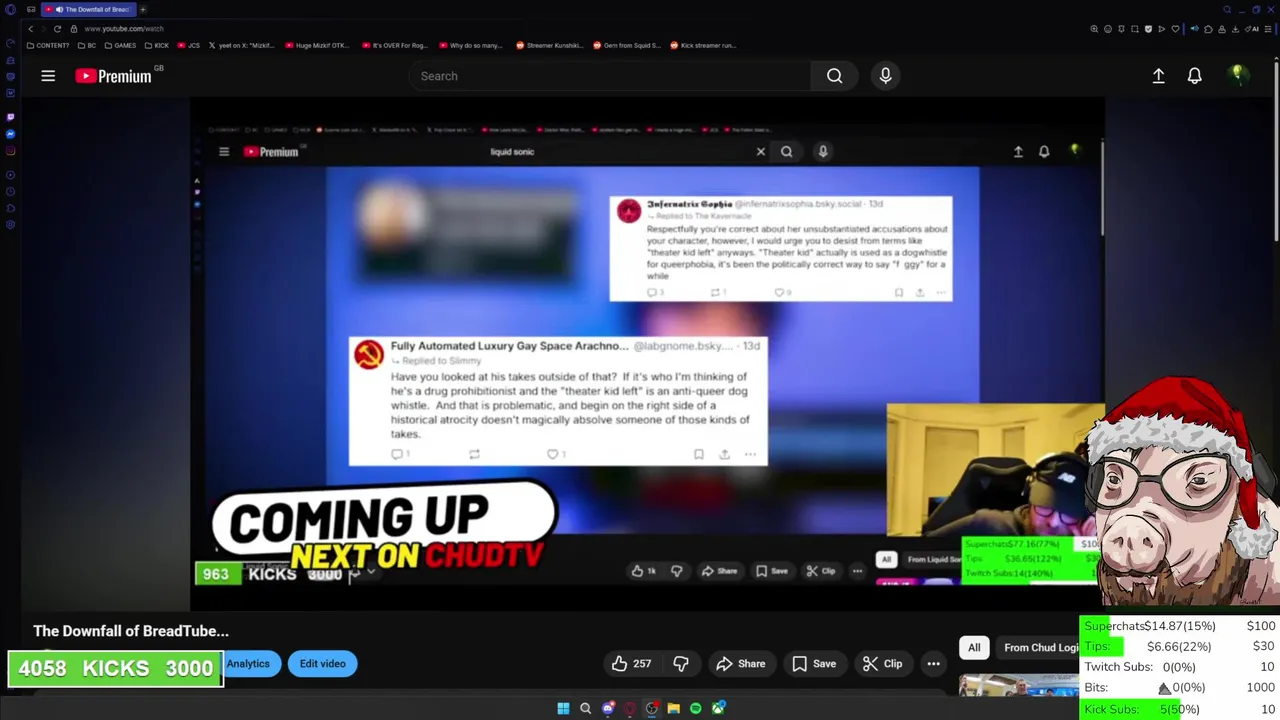This screenshot has height=720, width=1280.
Task: Open the KICK bookmarks folder
Action: (157, 45)
